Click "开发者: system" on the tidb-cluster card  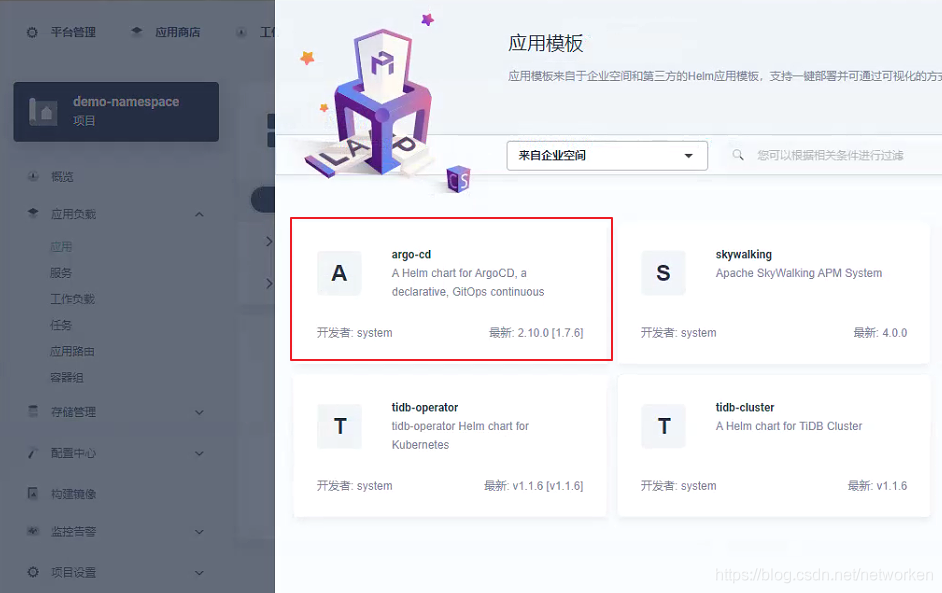[678, 485]
